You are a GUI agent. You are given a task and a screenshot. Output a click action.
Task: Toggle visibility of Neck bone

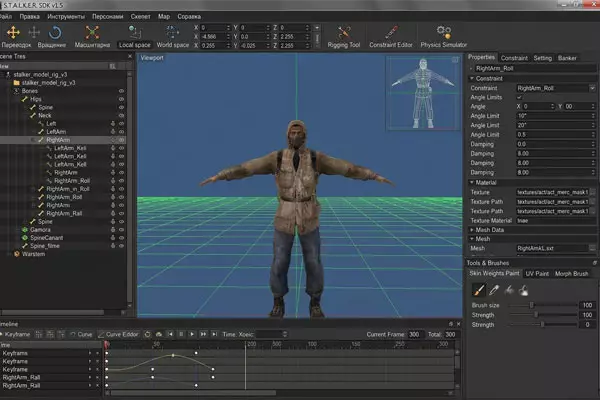121,115
